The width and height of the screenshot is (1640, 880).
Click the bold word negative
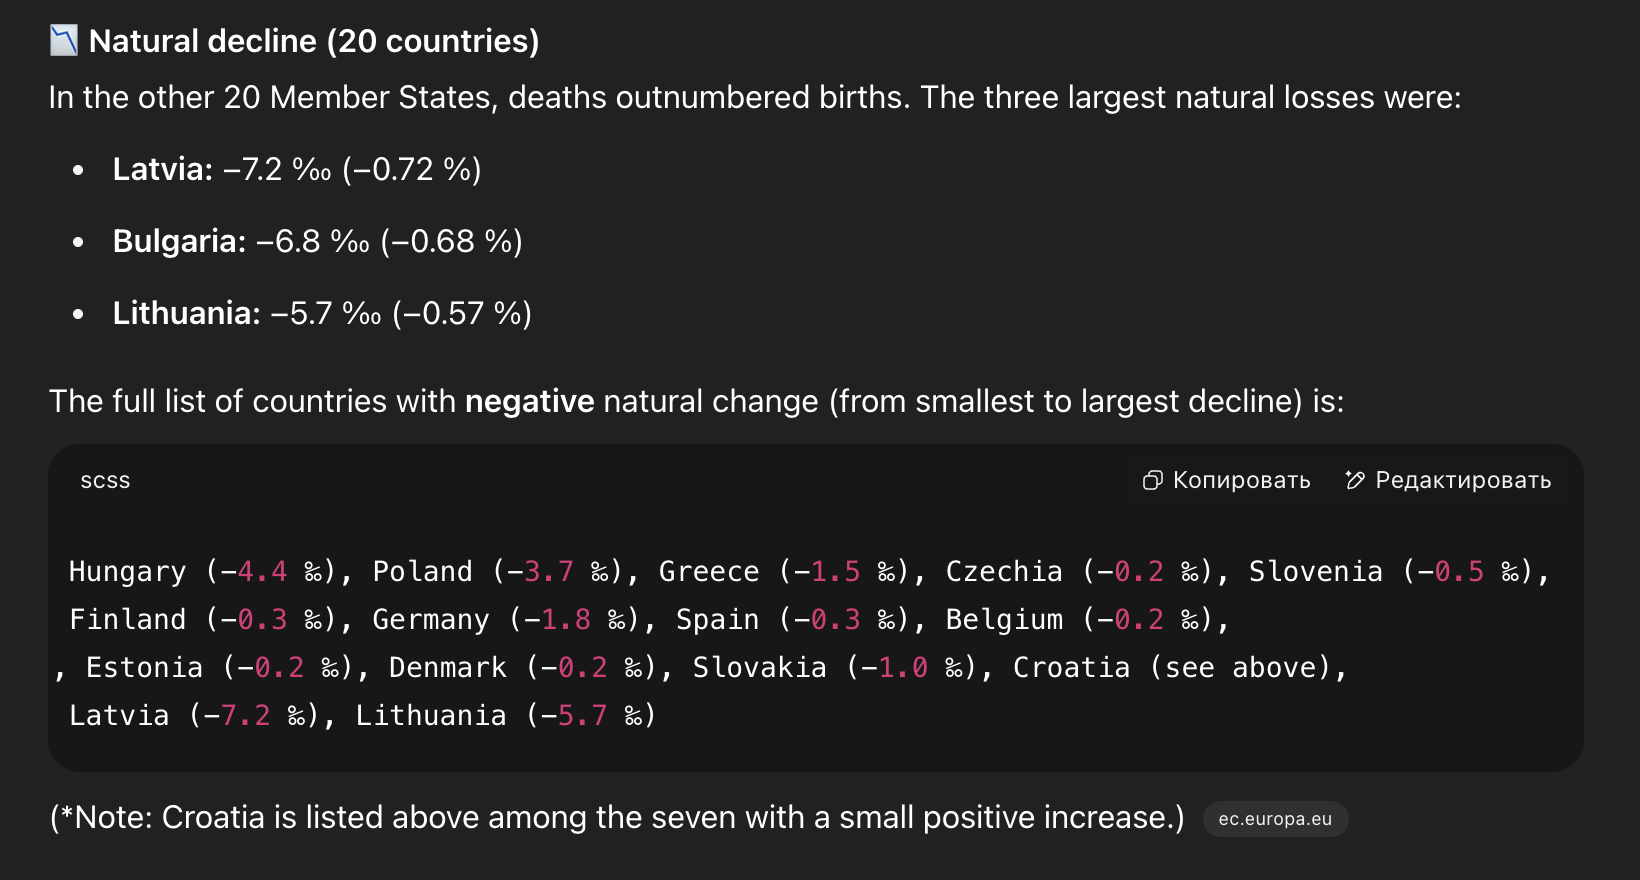click(530, 401)
